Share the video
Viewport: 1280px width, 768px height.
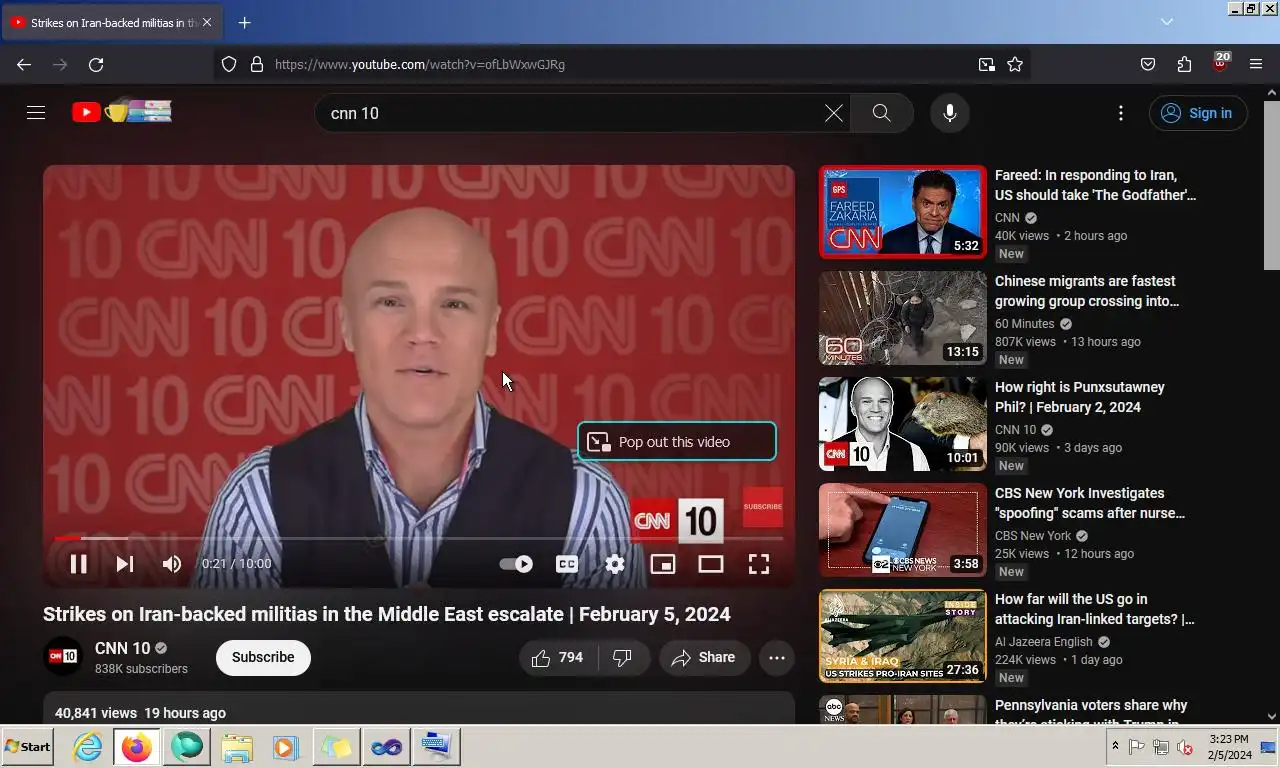tap(704, 657)
